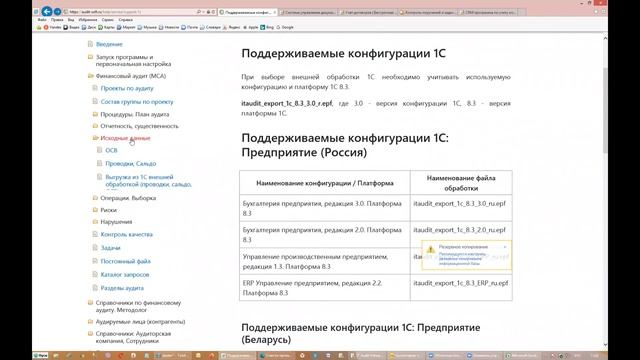Open the Каталог запросов link
640x360 pixels.
[124, 275]
